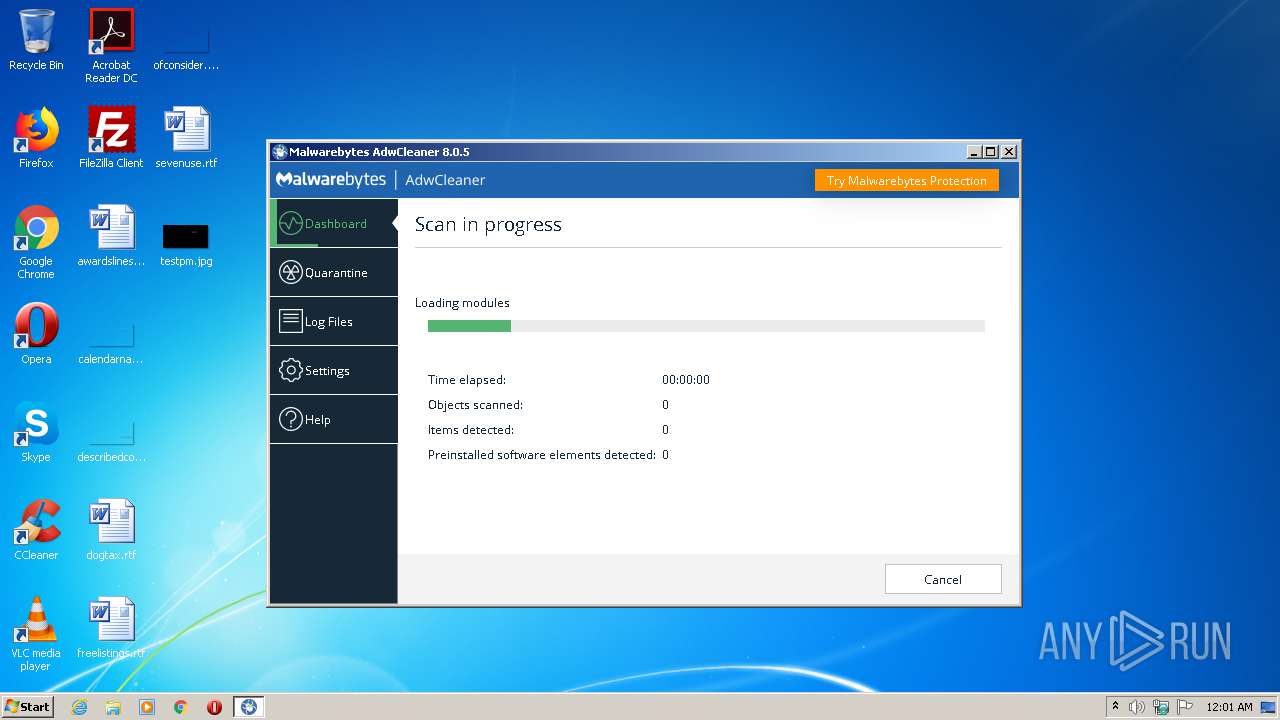Launch Internet Explorer from the taskbar
This screenshot has width=1280, height=720.
80,707
